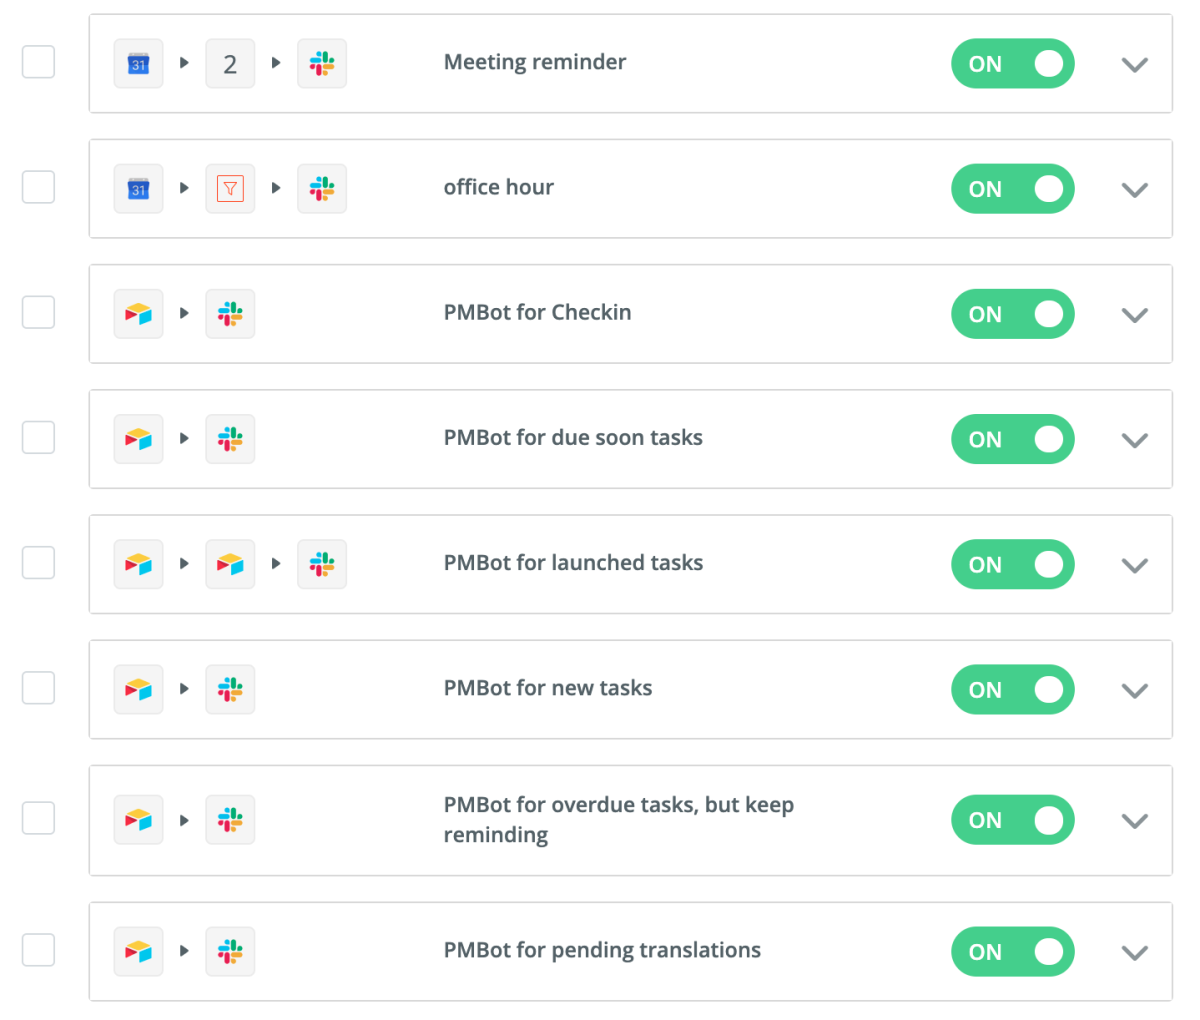Screen dimensions: 1200x1020
Task: Tick the checkbox beside PMBot for new tasks
Action: [38, 687]
